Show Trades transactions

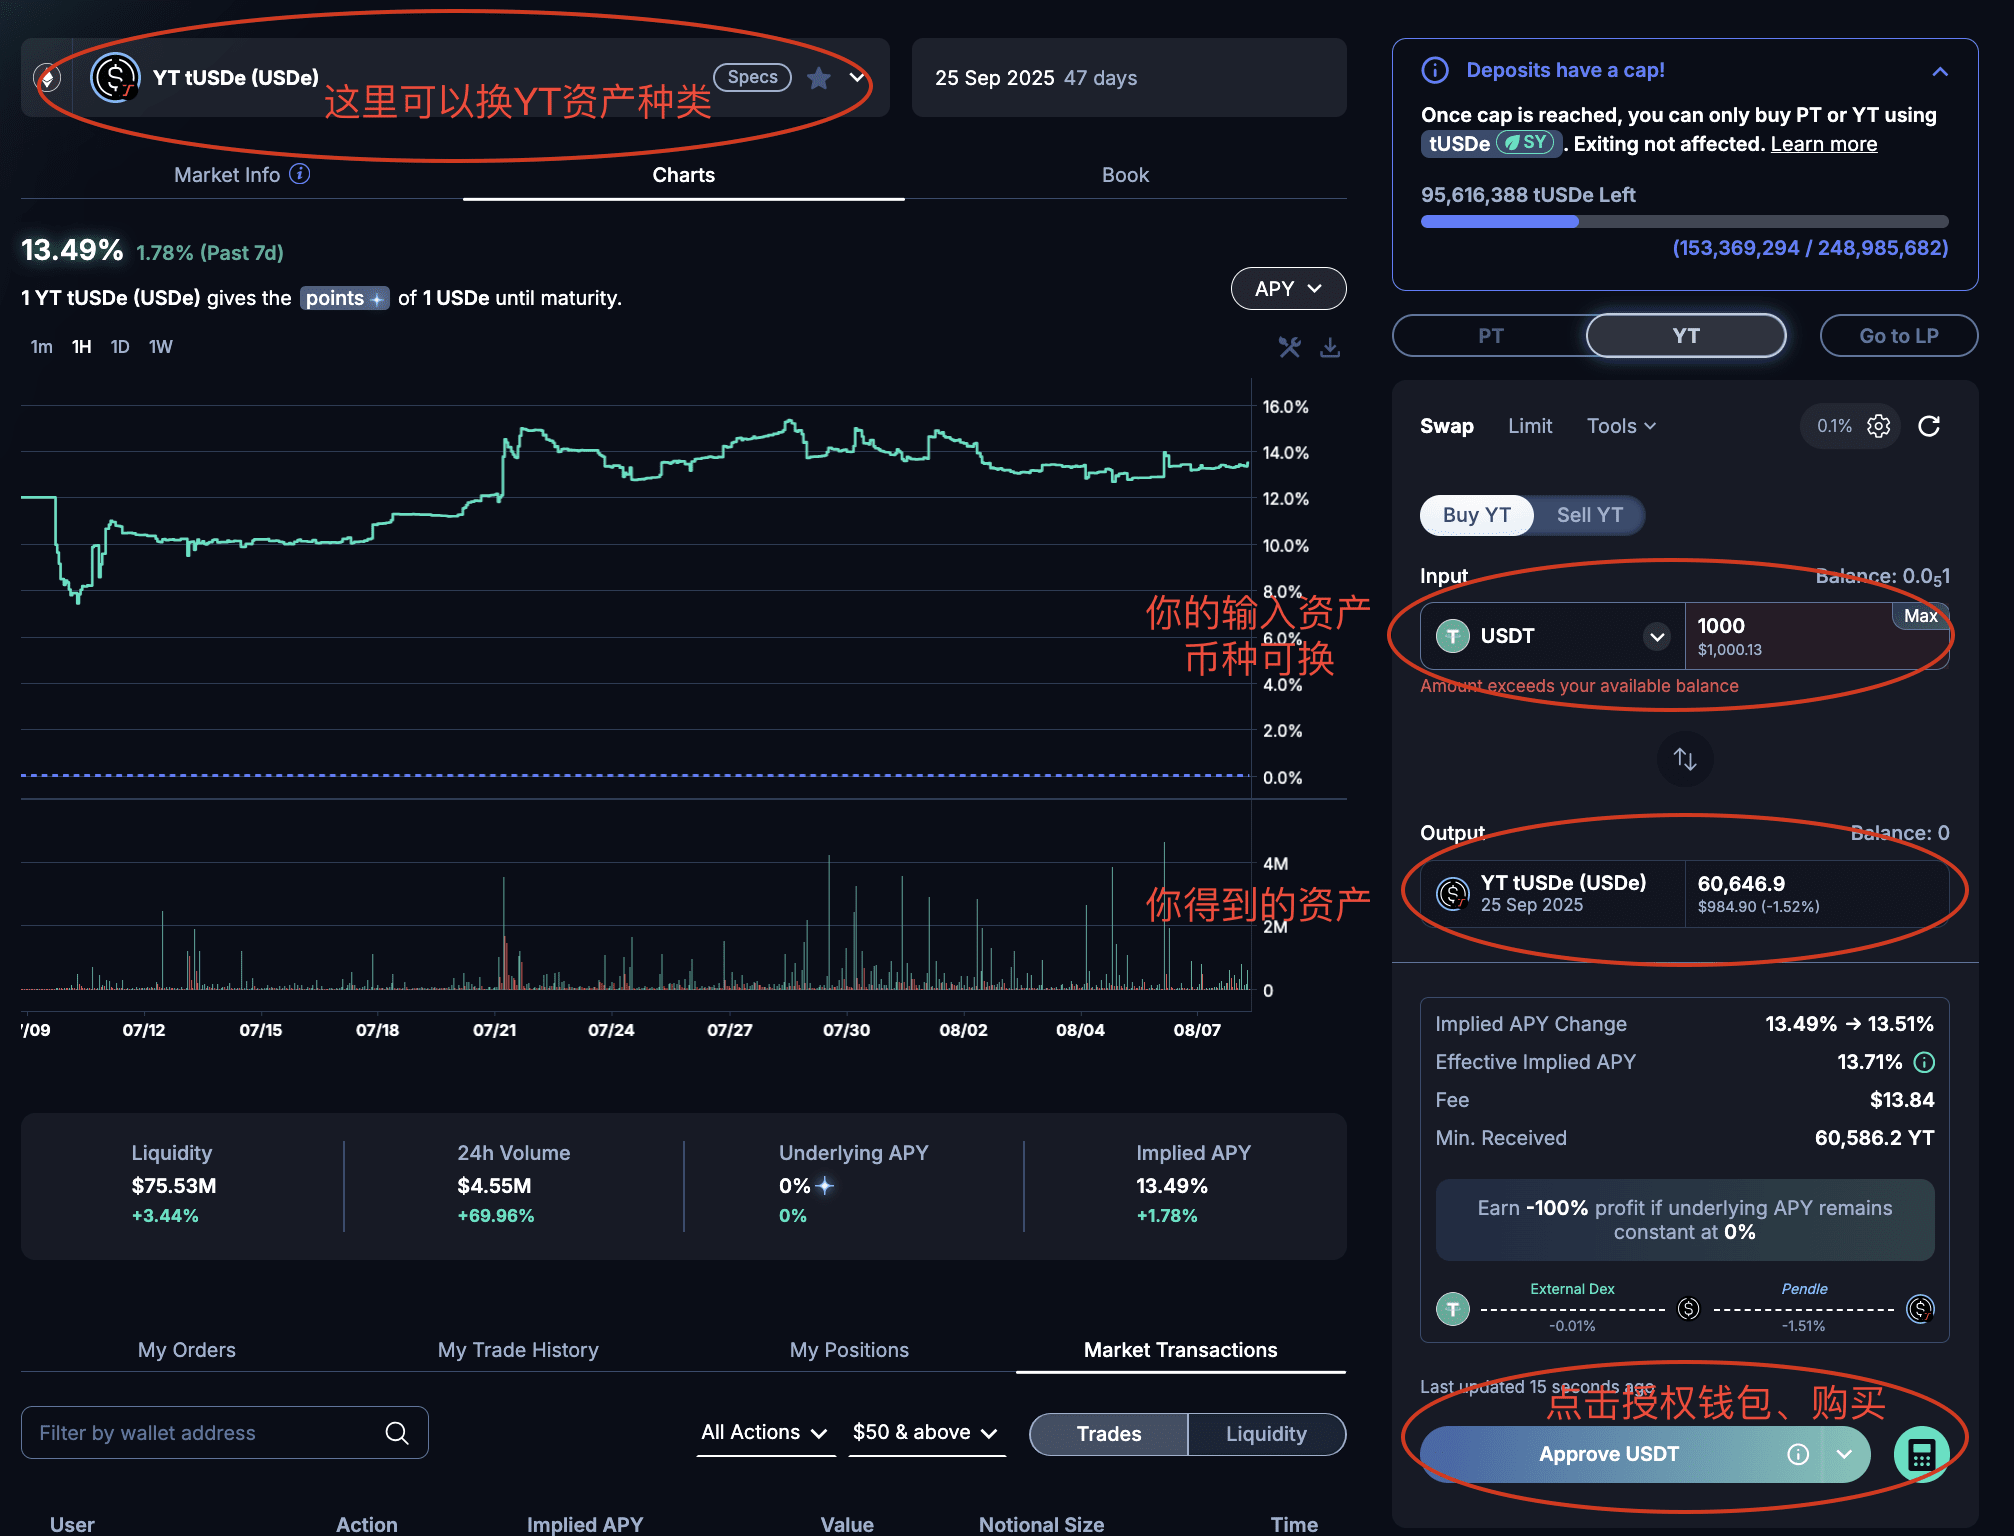1108,1434
